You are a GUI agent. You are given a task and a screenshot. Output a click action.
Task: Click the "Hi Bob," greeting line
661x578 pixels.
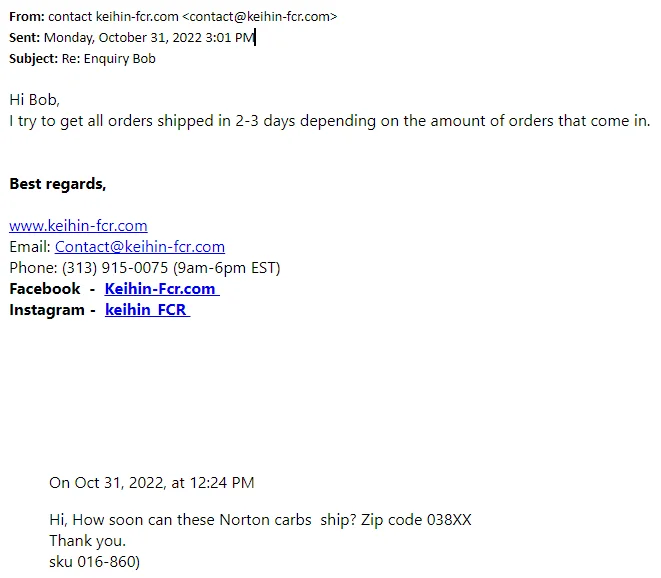pyautogui.click(x=34, y=100)
